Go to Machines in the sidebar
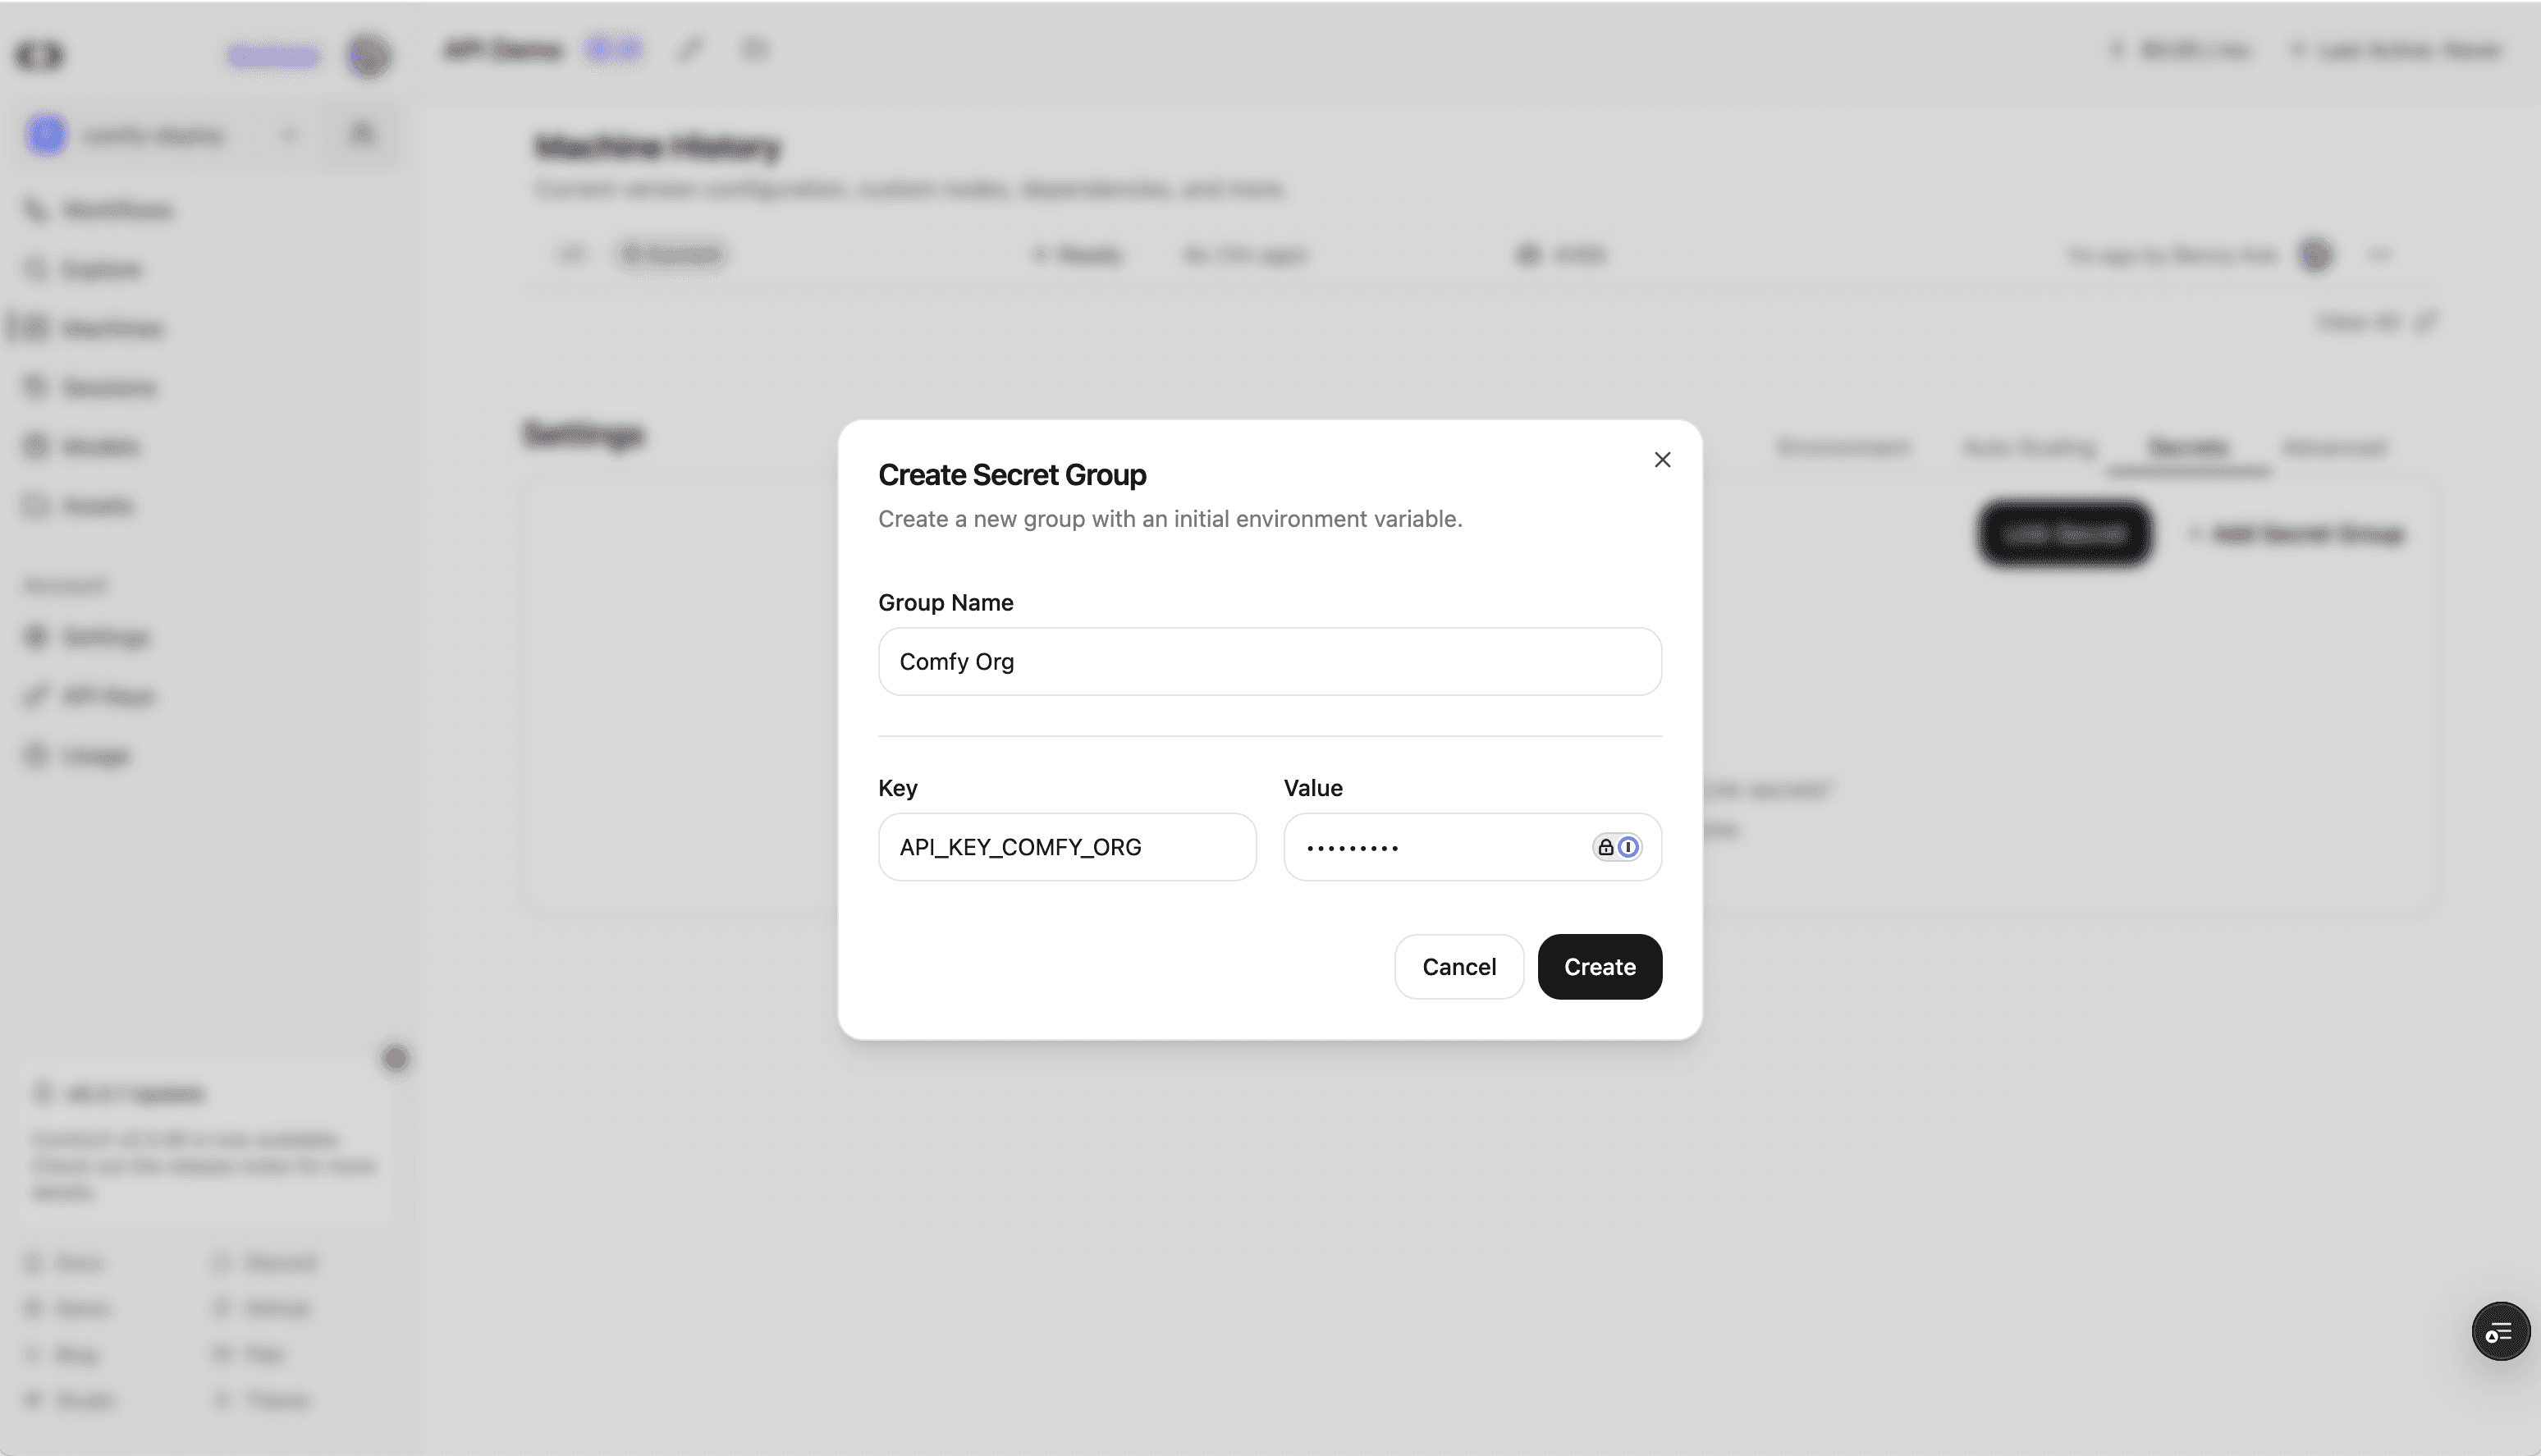 click(x=112, y=328)
